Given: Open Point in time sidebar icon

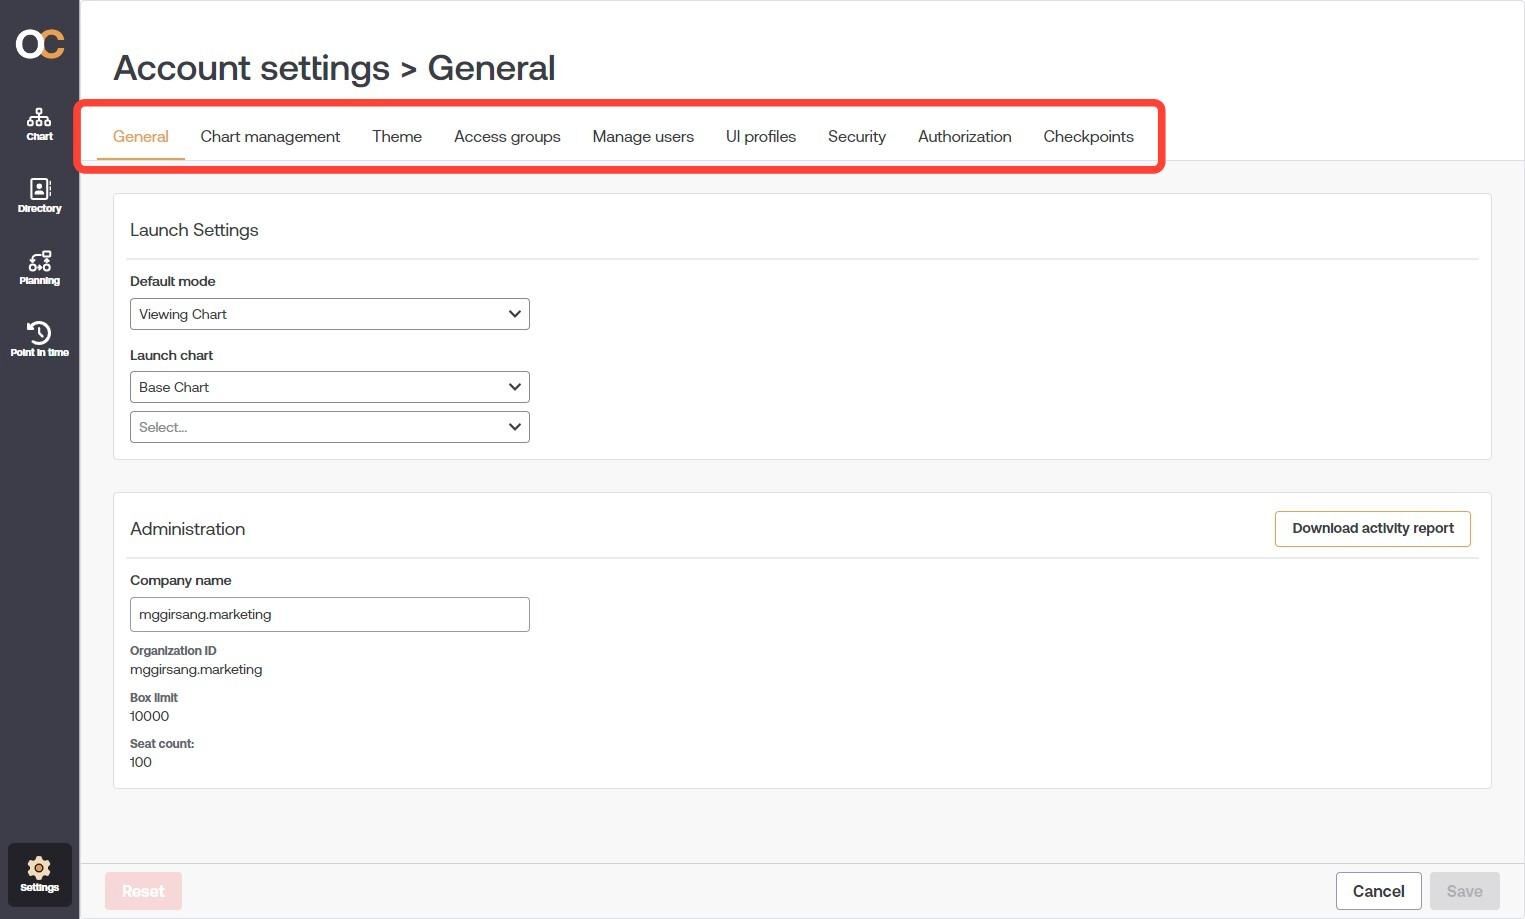Looking at the screenshot, I should (39, 340).
